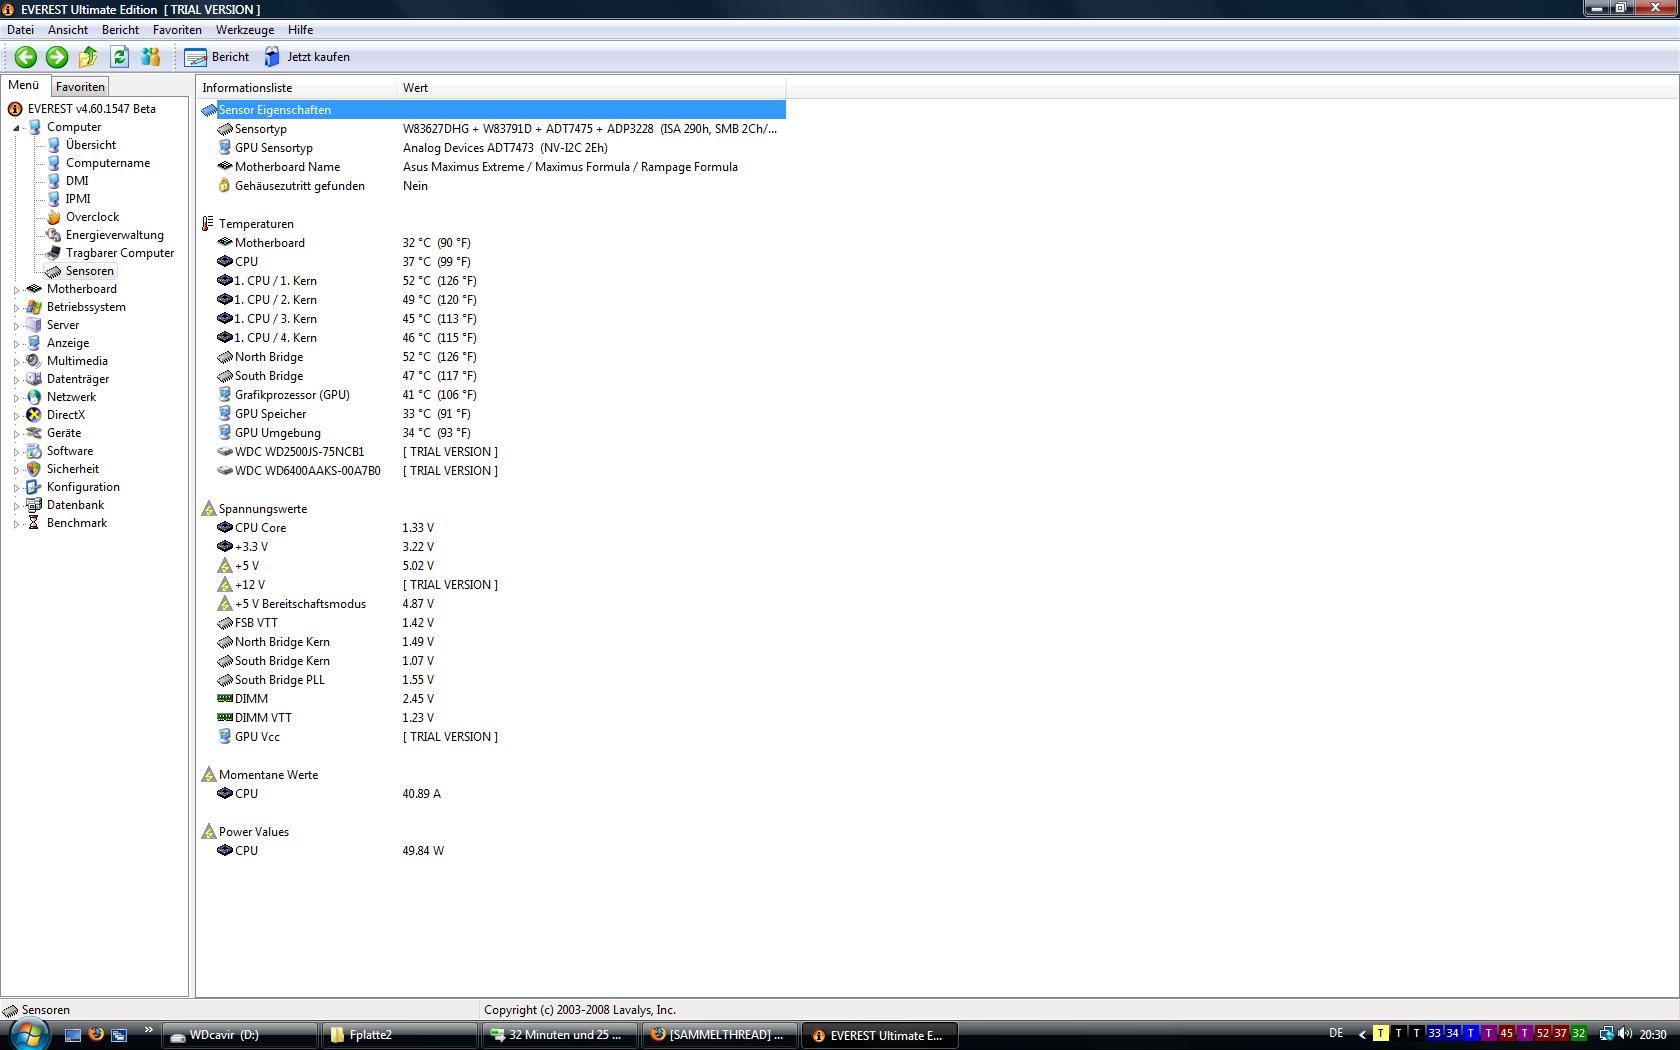Click the Overclock flame icon
Viewport: 1680px width, 1050px height.
pyautogui.click(x=54, y=217)
